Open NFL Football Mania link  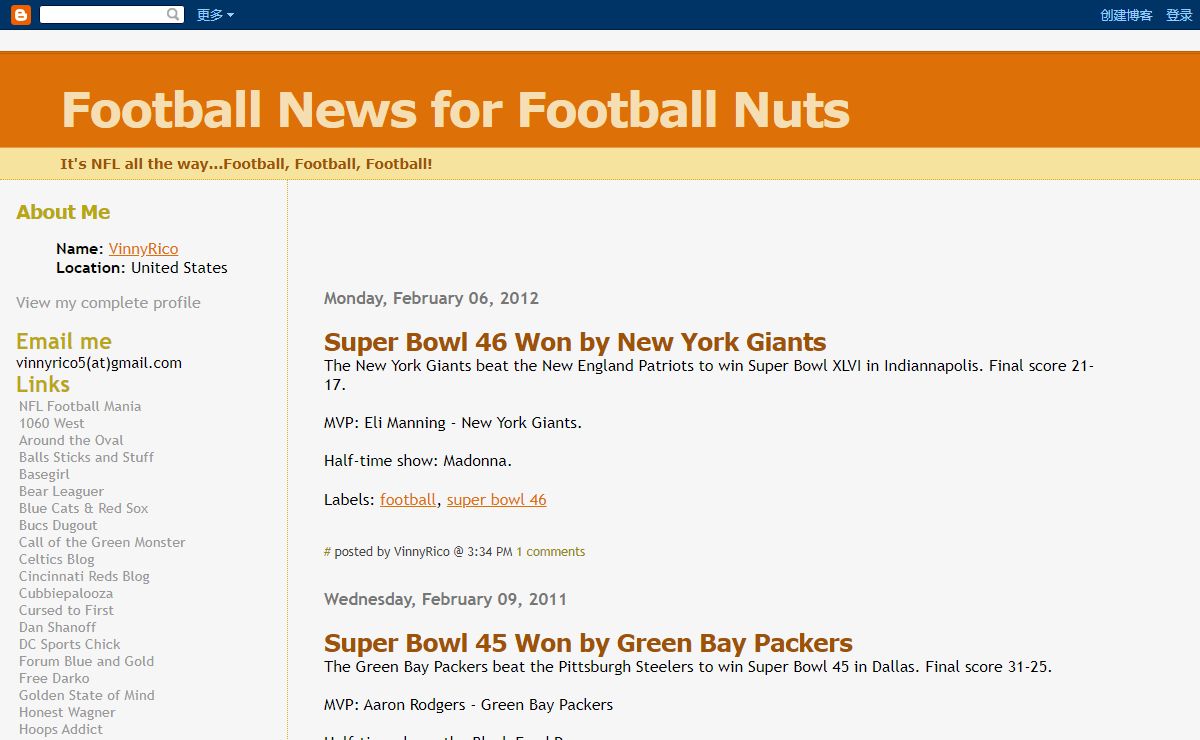coord(80,406)
